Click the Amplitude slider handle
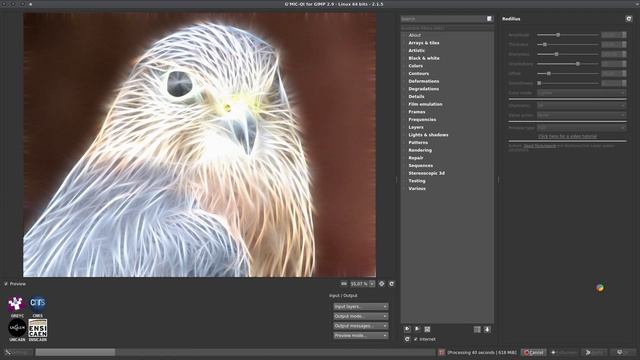Image resolution: width=640 pixels, height=360 pixels. click(558, 35)
